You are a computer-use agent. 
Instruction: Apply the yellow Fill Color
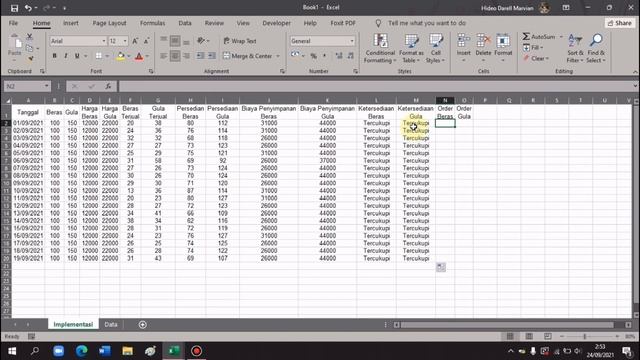point(120,56)
